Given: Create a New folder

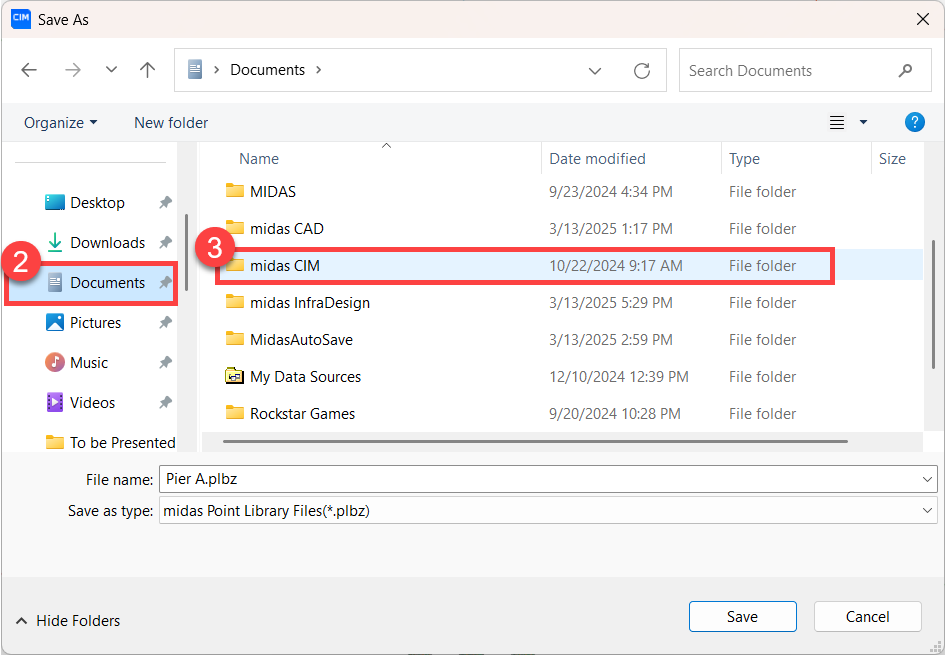Looking at the screenshot, I should pos(171,123).
